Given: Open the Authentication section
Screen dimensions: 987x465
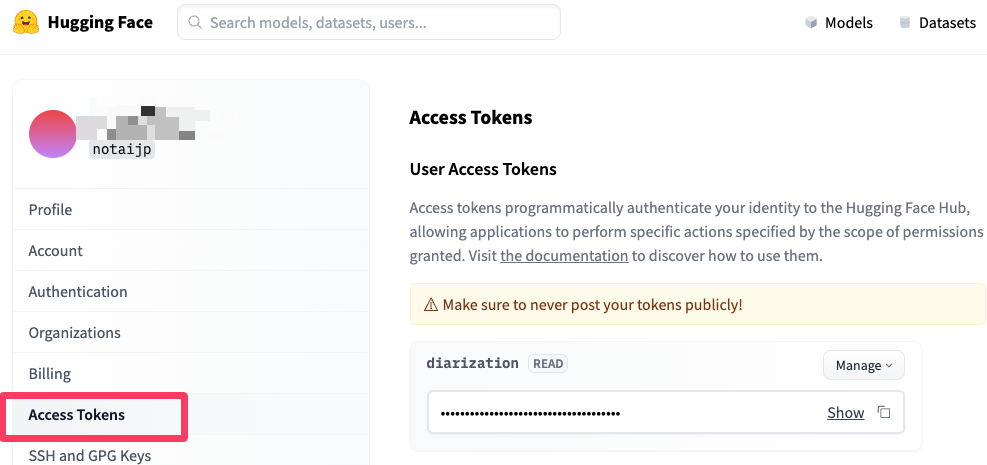Looking at the screenshot, I should (78, 292).
